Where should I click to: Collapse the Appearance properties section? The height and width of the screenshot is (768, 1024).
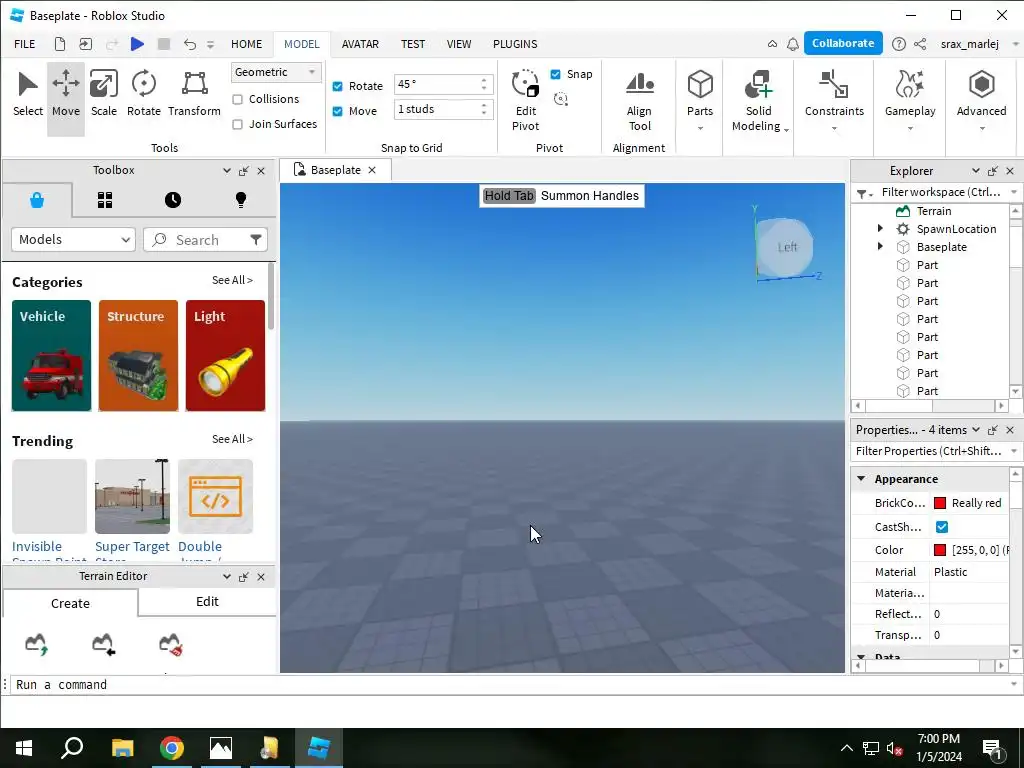click(861, 479)
